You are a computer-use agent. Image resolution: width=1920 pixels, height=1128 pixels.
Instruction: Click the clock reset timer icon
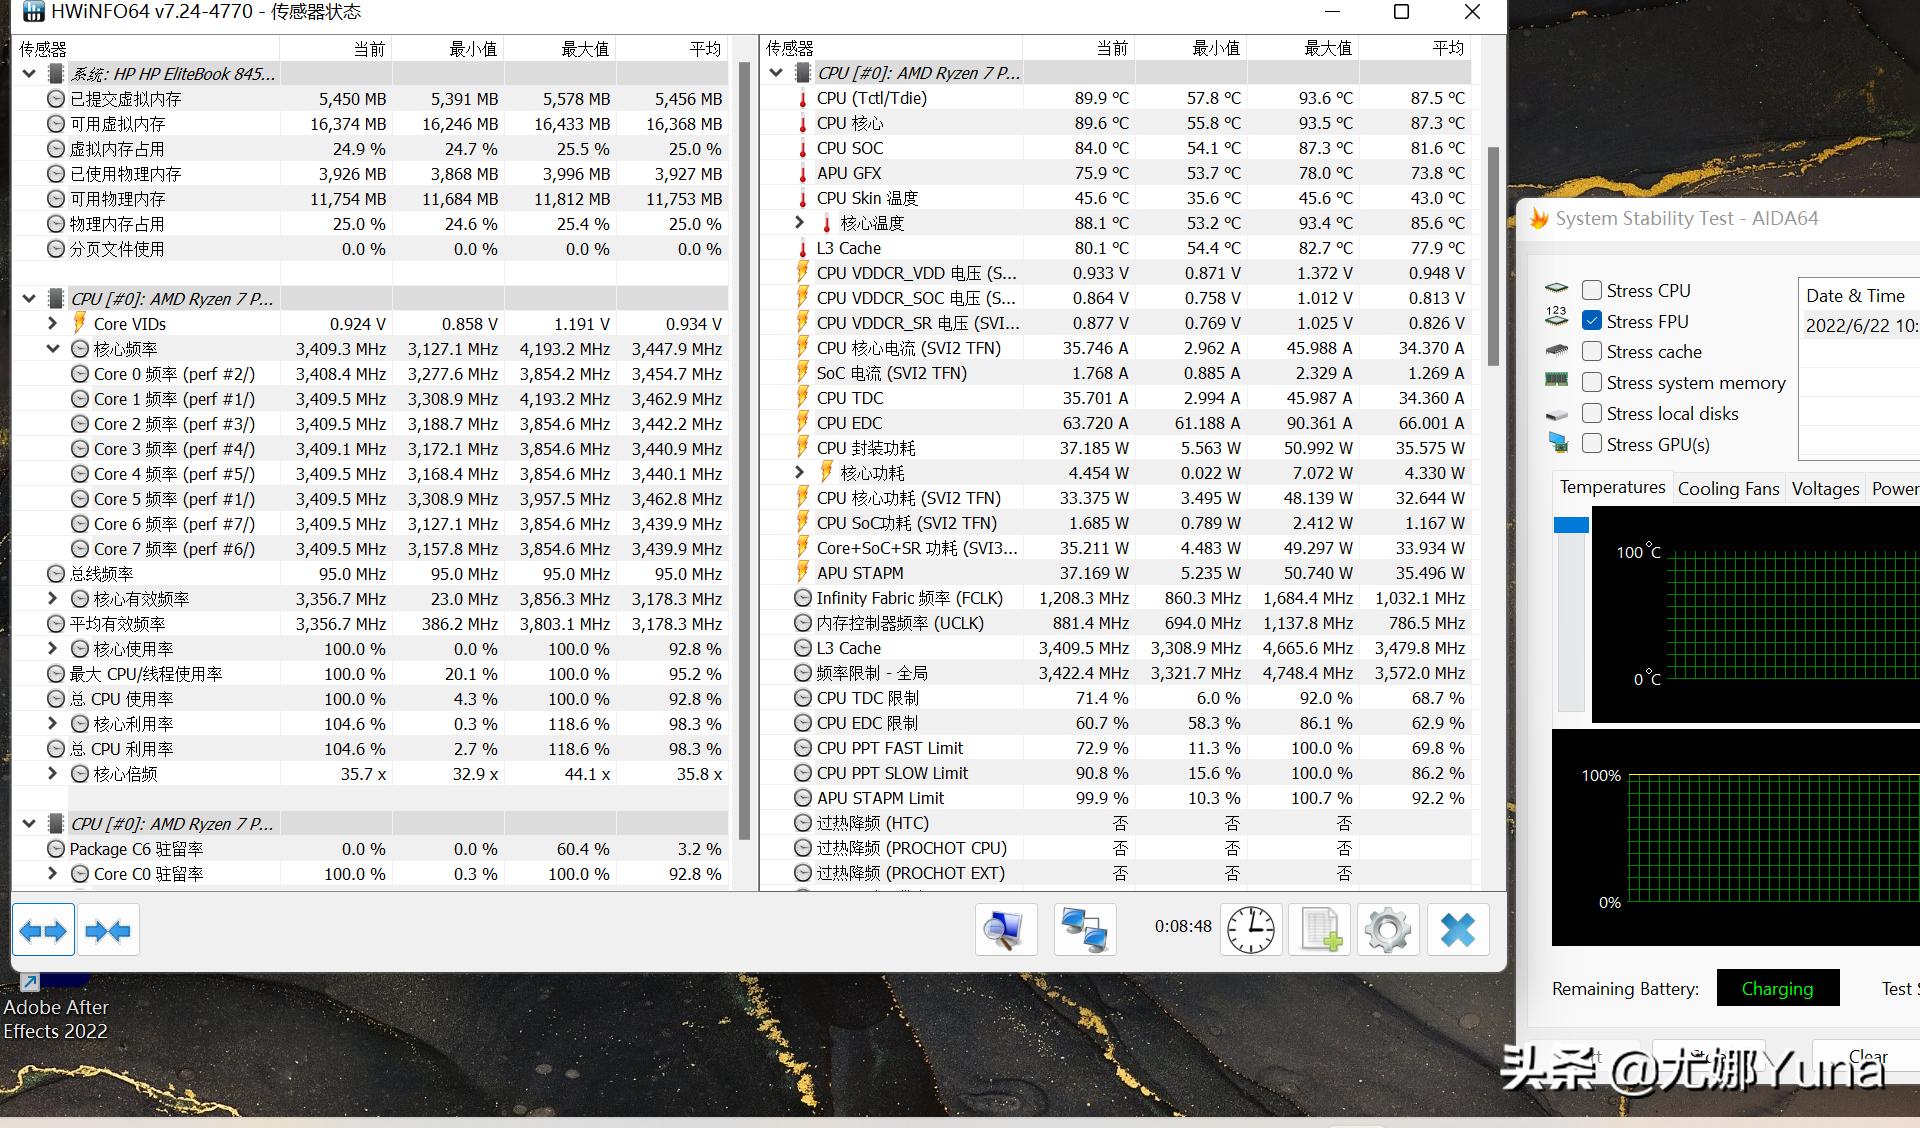pyautogui.click(x=1250, y=930)
